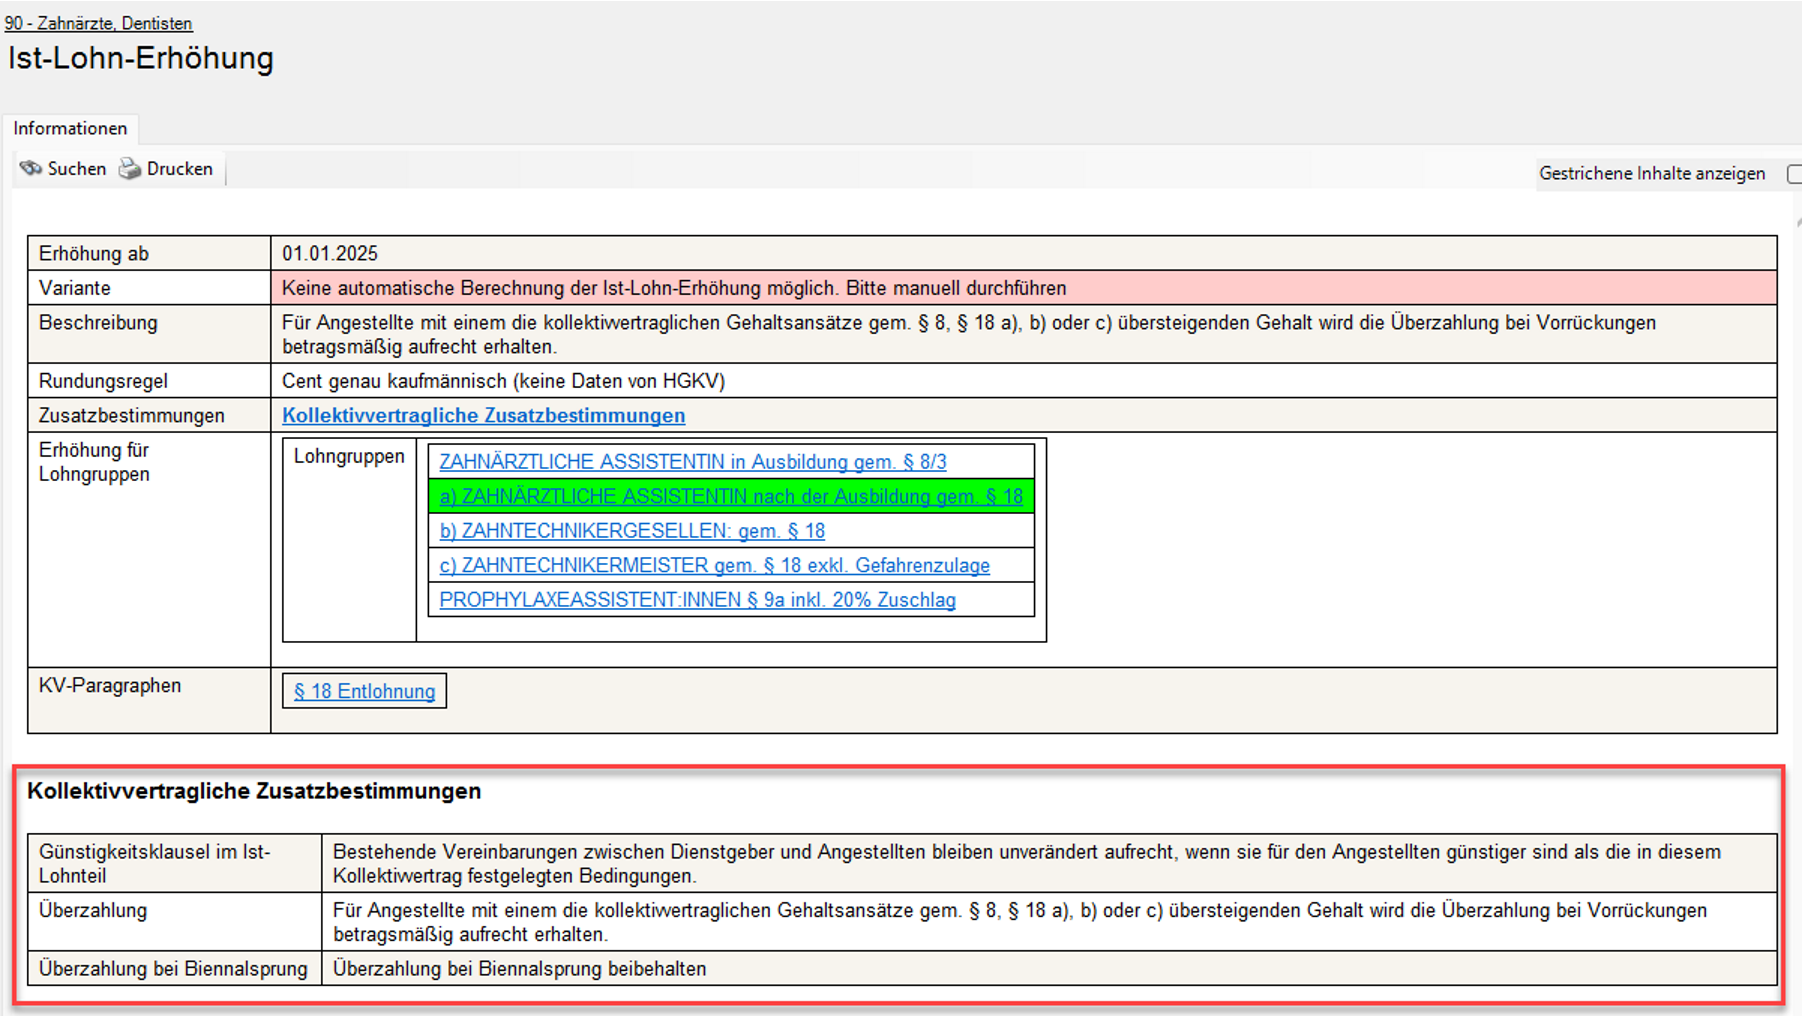1802x1016 pixels.
Task: Click the bold Kollektivvertragliche Zusatzbestimmungen section heading
Action: pos(254,791)
